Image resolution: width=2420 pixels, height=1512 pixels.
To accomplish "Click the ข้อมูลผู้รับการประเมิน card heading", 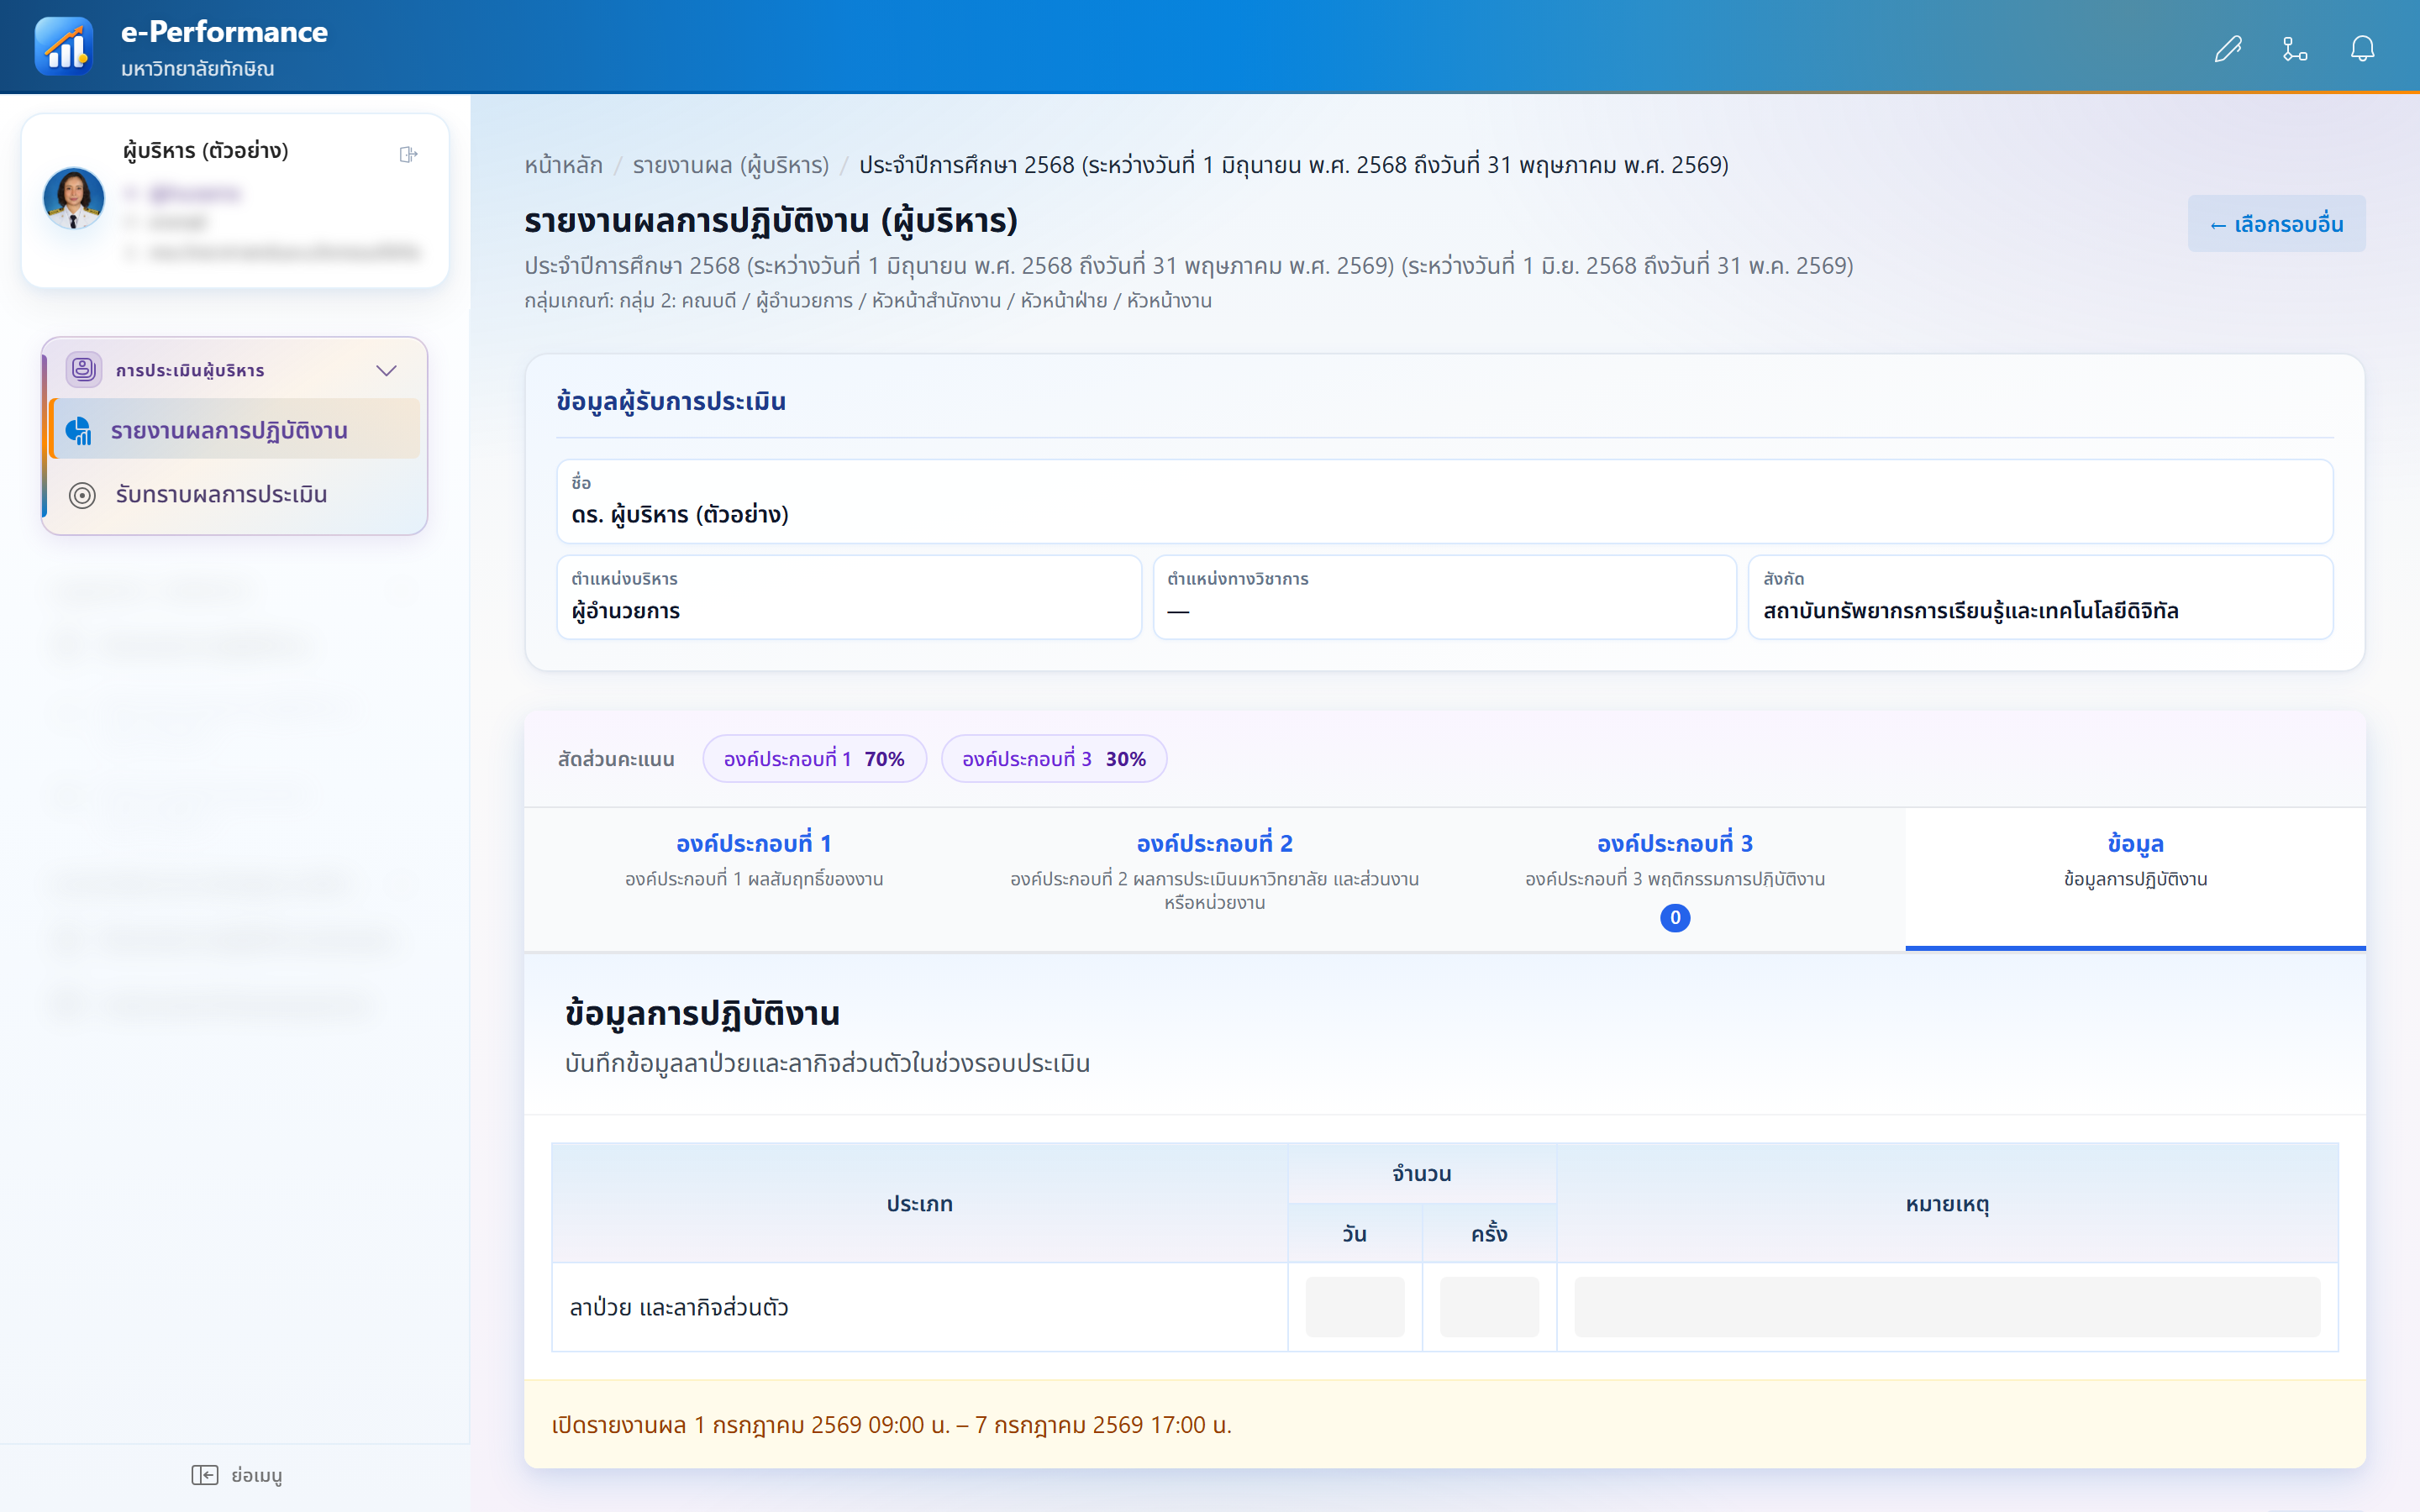I will pyautogui.click(x=671, y=401).
